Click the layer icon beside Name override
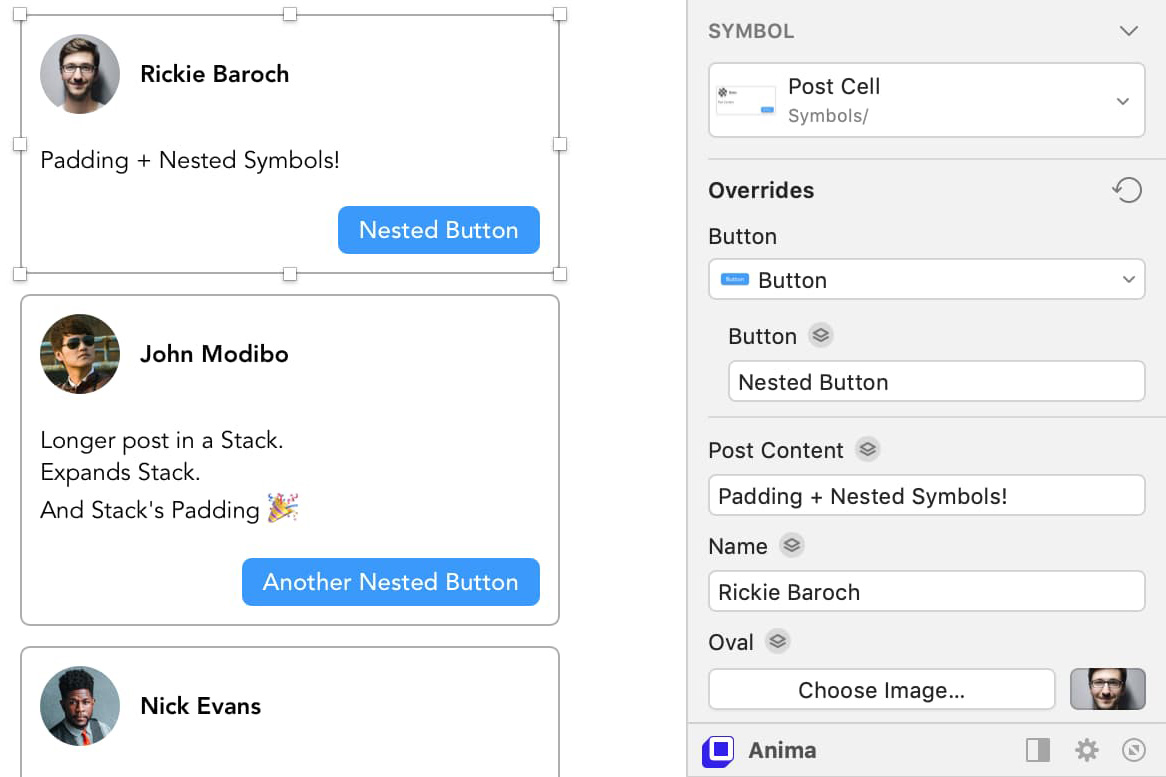The image size is (1166, 777). coord(792,545)
